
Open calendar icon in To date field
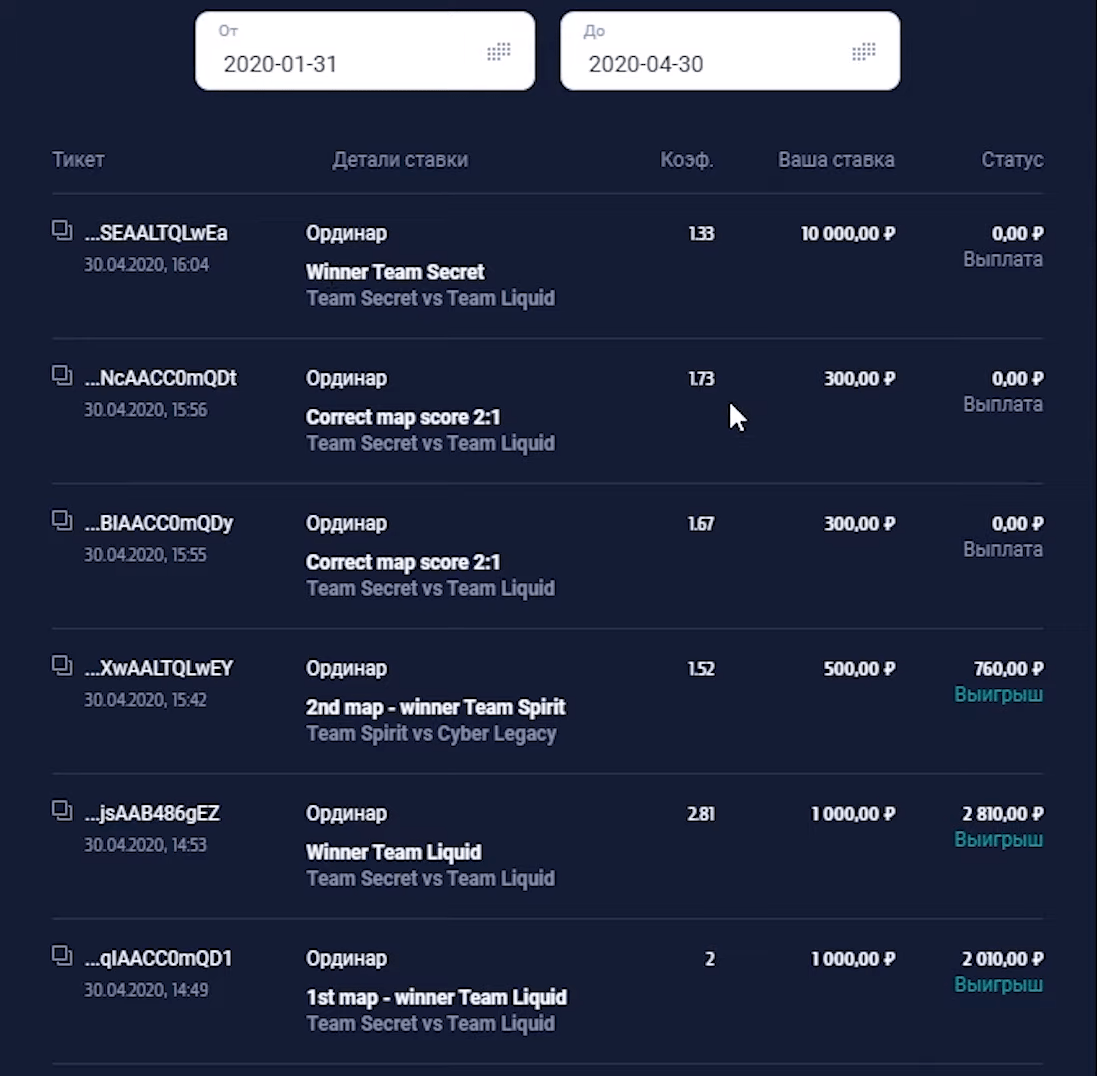864,51
